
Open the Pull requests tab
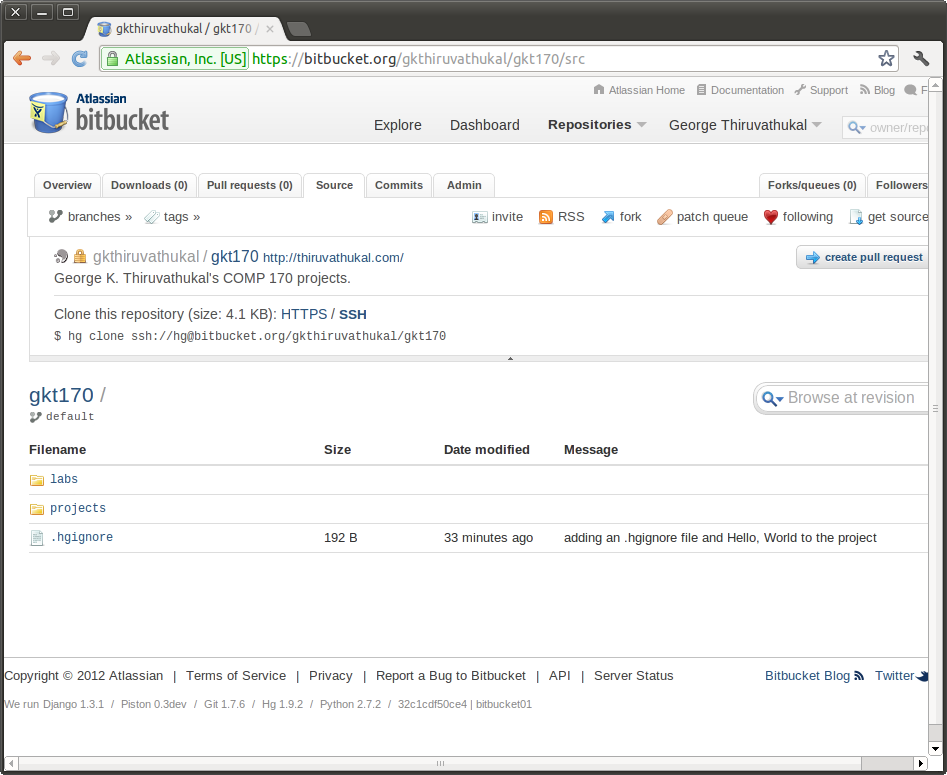(x=250, y=185)
